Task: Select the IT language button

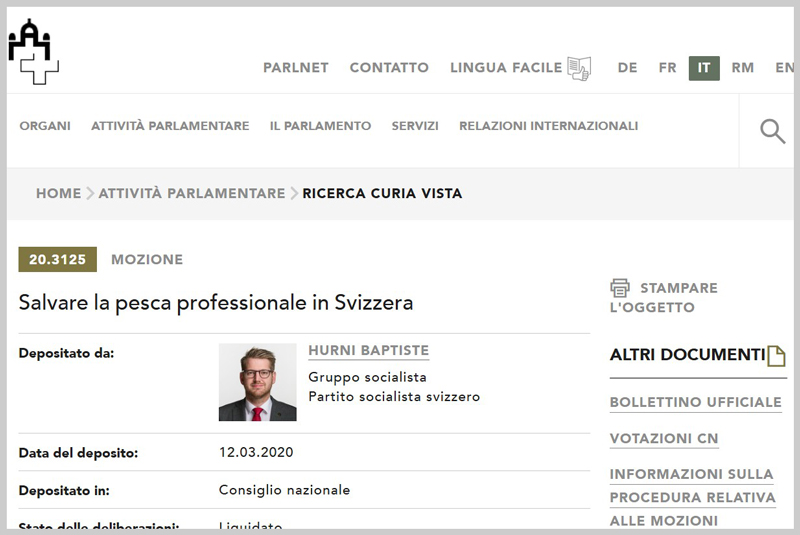Action: click(x=704, y=68)
